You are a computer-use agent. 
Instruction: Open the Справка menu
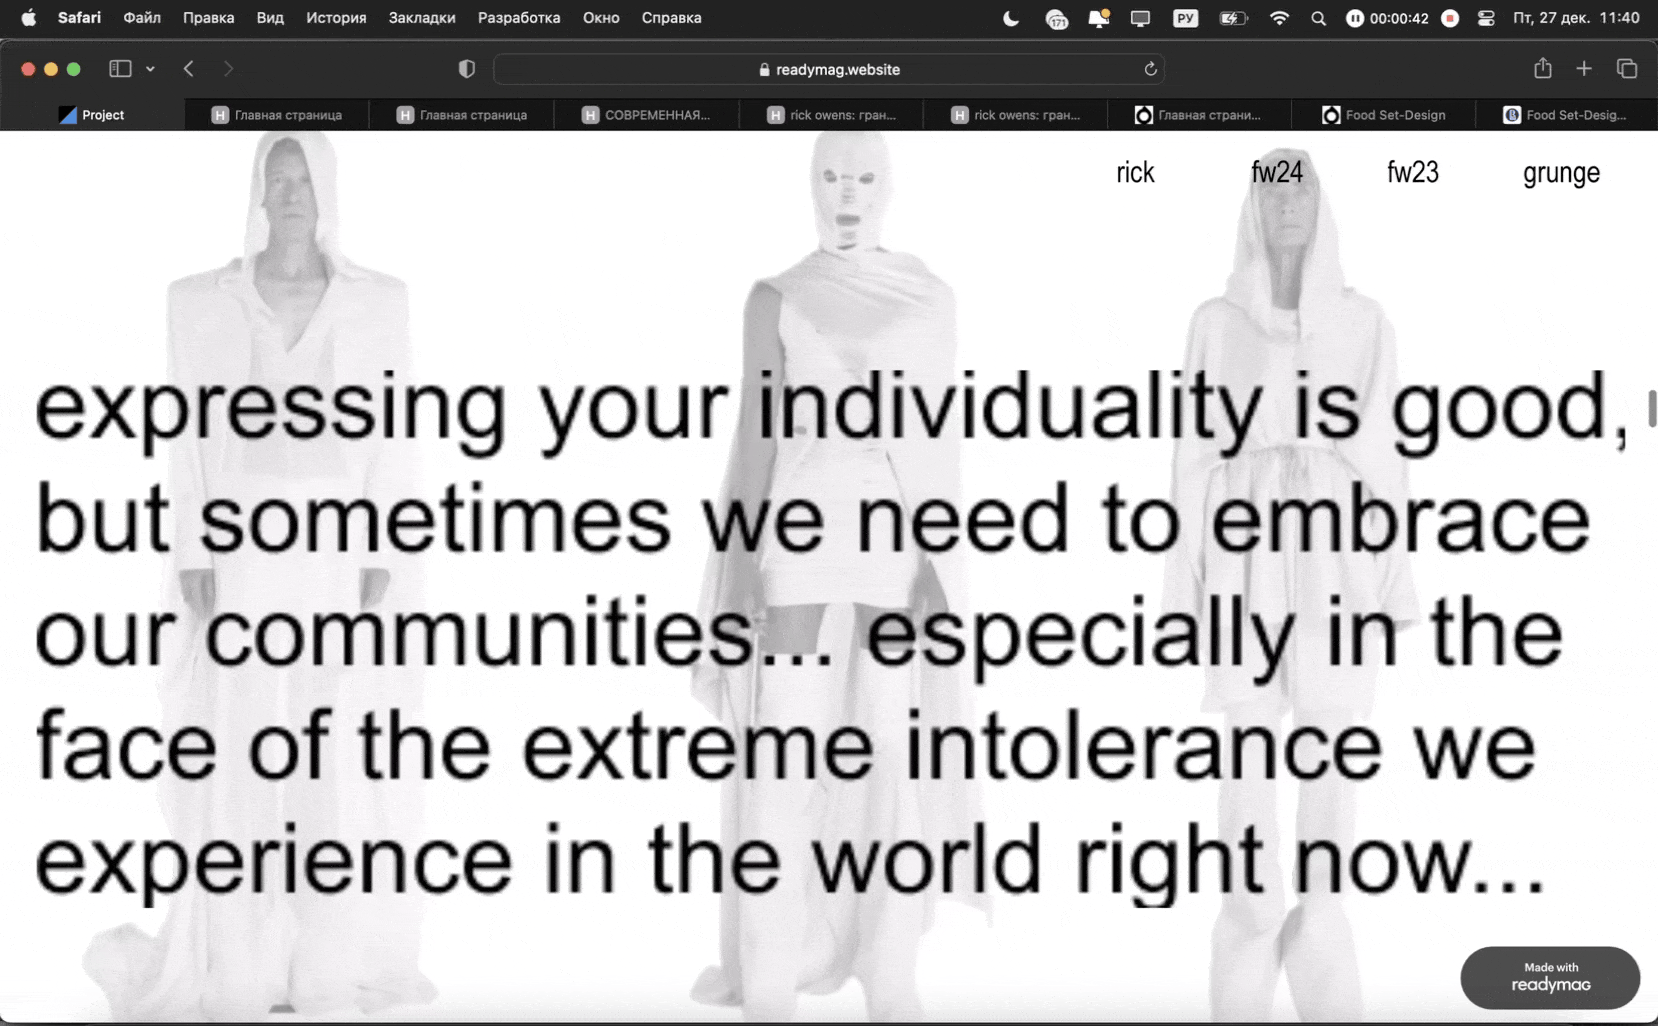click(x=671, y=18)
